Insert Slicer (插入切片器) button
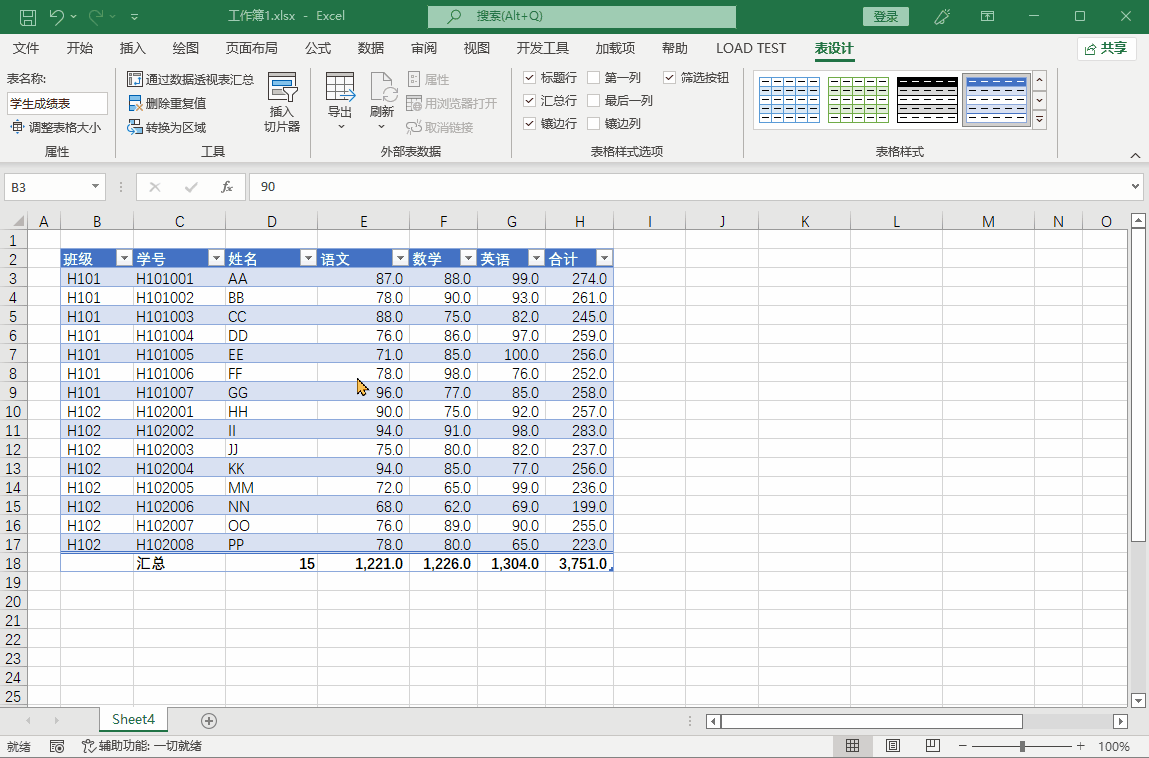The height and width of the screenshot is (758, 1149). (282, 103)
